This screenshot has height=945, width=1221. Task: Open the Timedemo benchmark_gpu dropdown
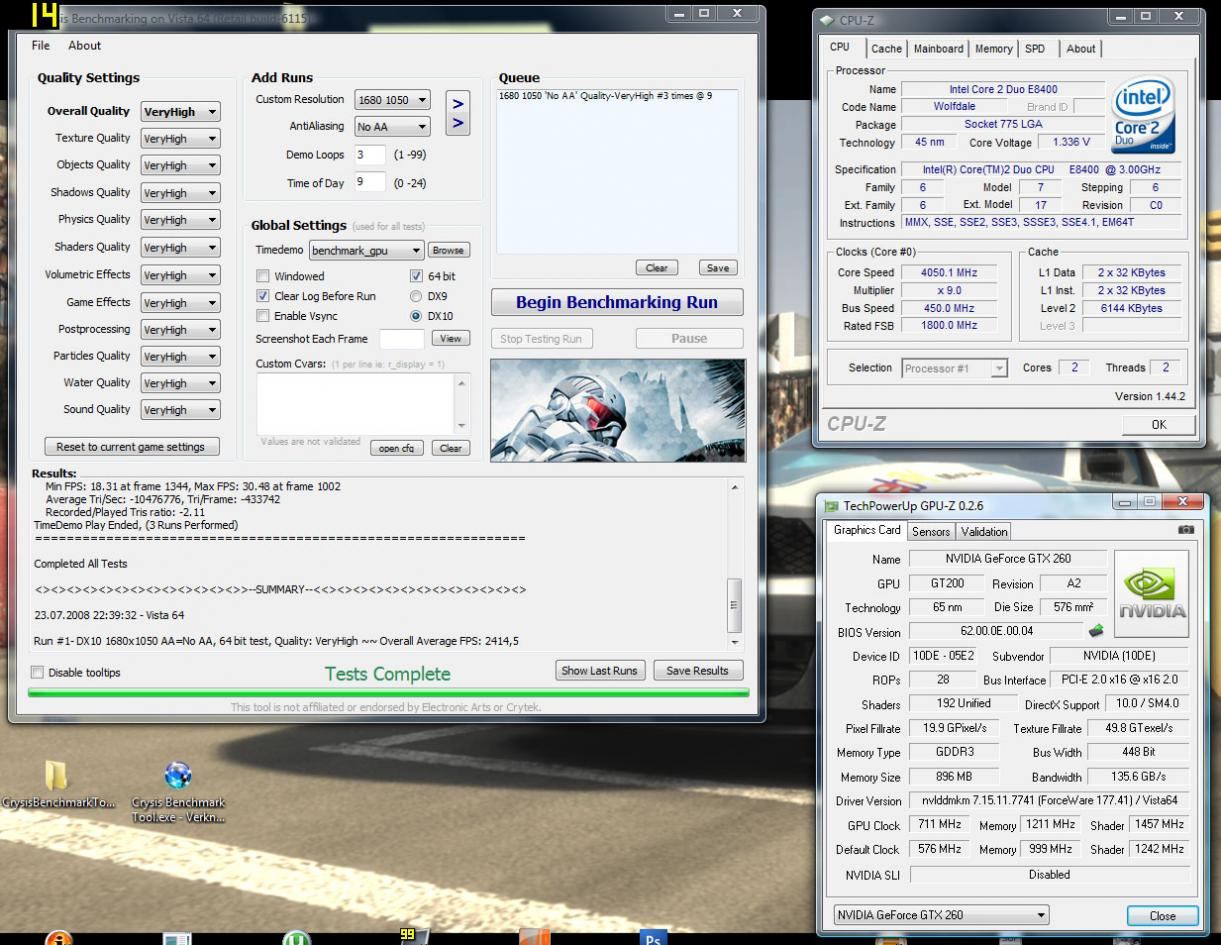coord(366,250)
